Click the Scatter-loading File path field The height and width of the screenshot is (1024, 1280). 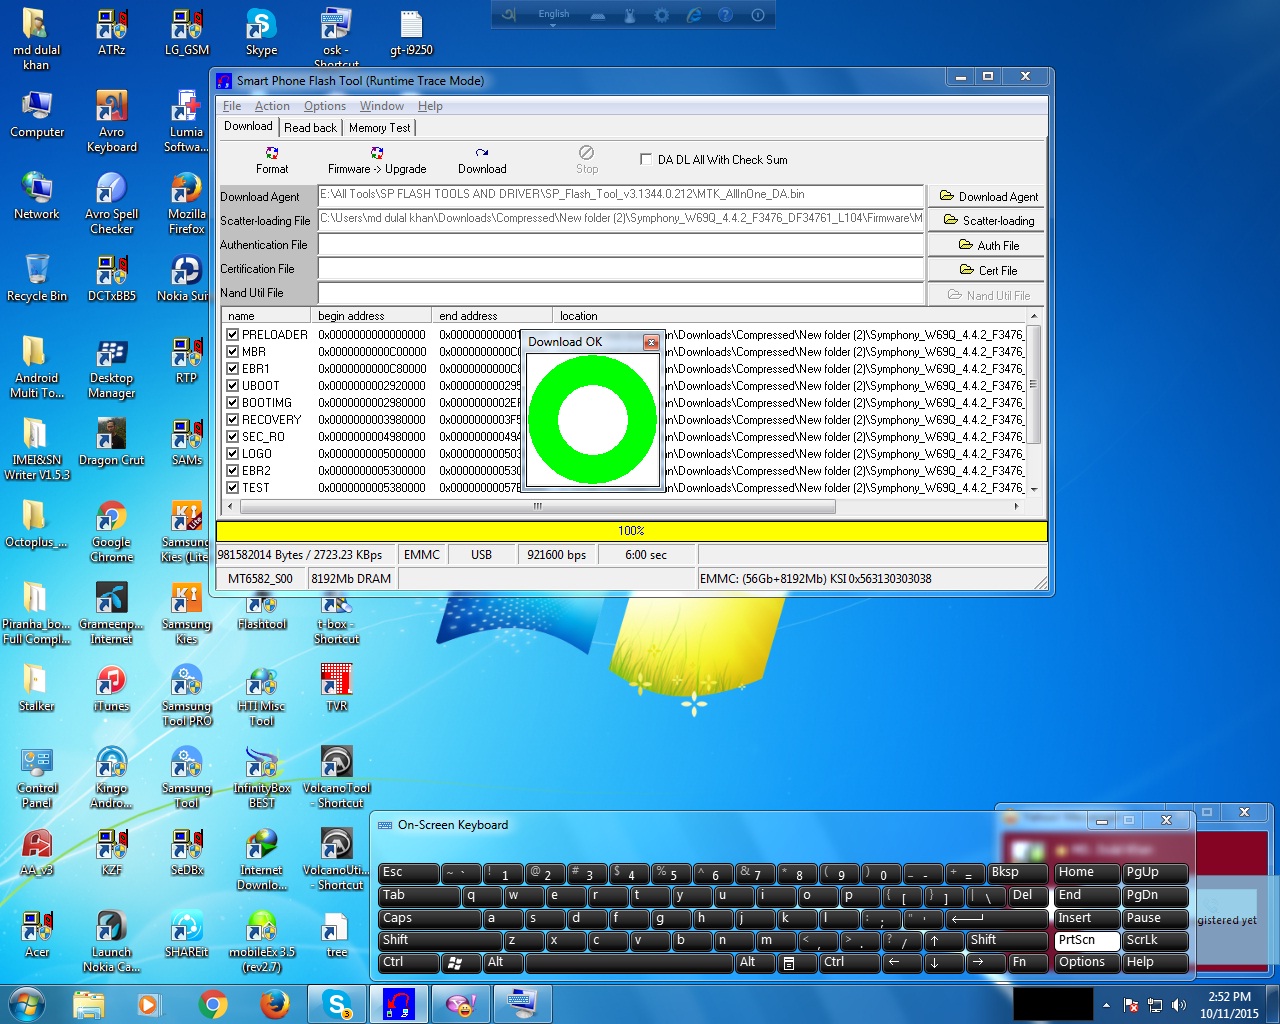(621, 220)
